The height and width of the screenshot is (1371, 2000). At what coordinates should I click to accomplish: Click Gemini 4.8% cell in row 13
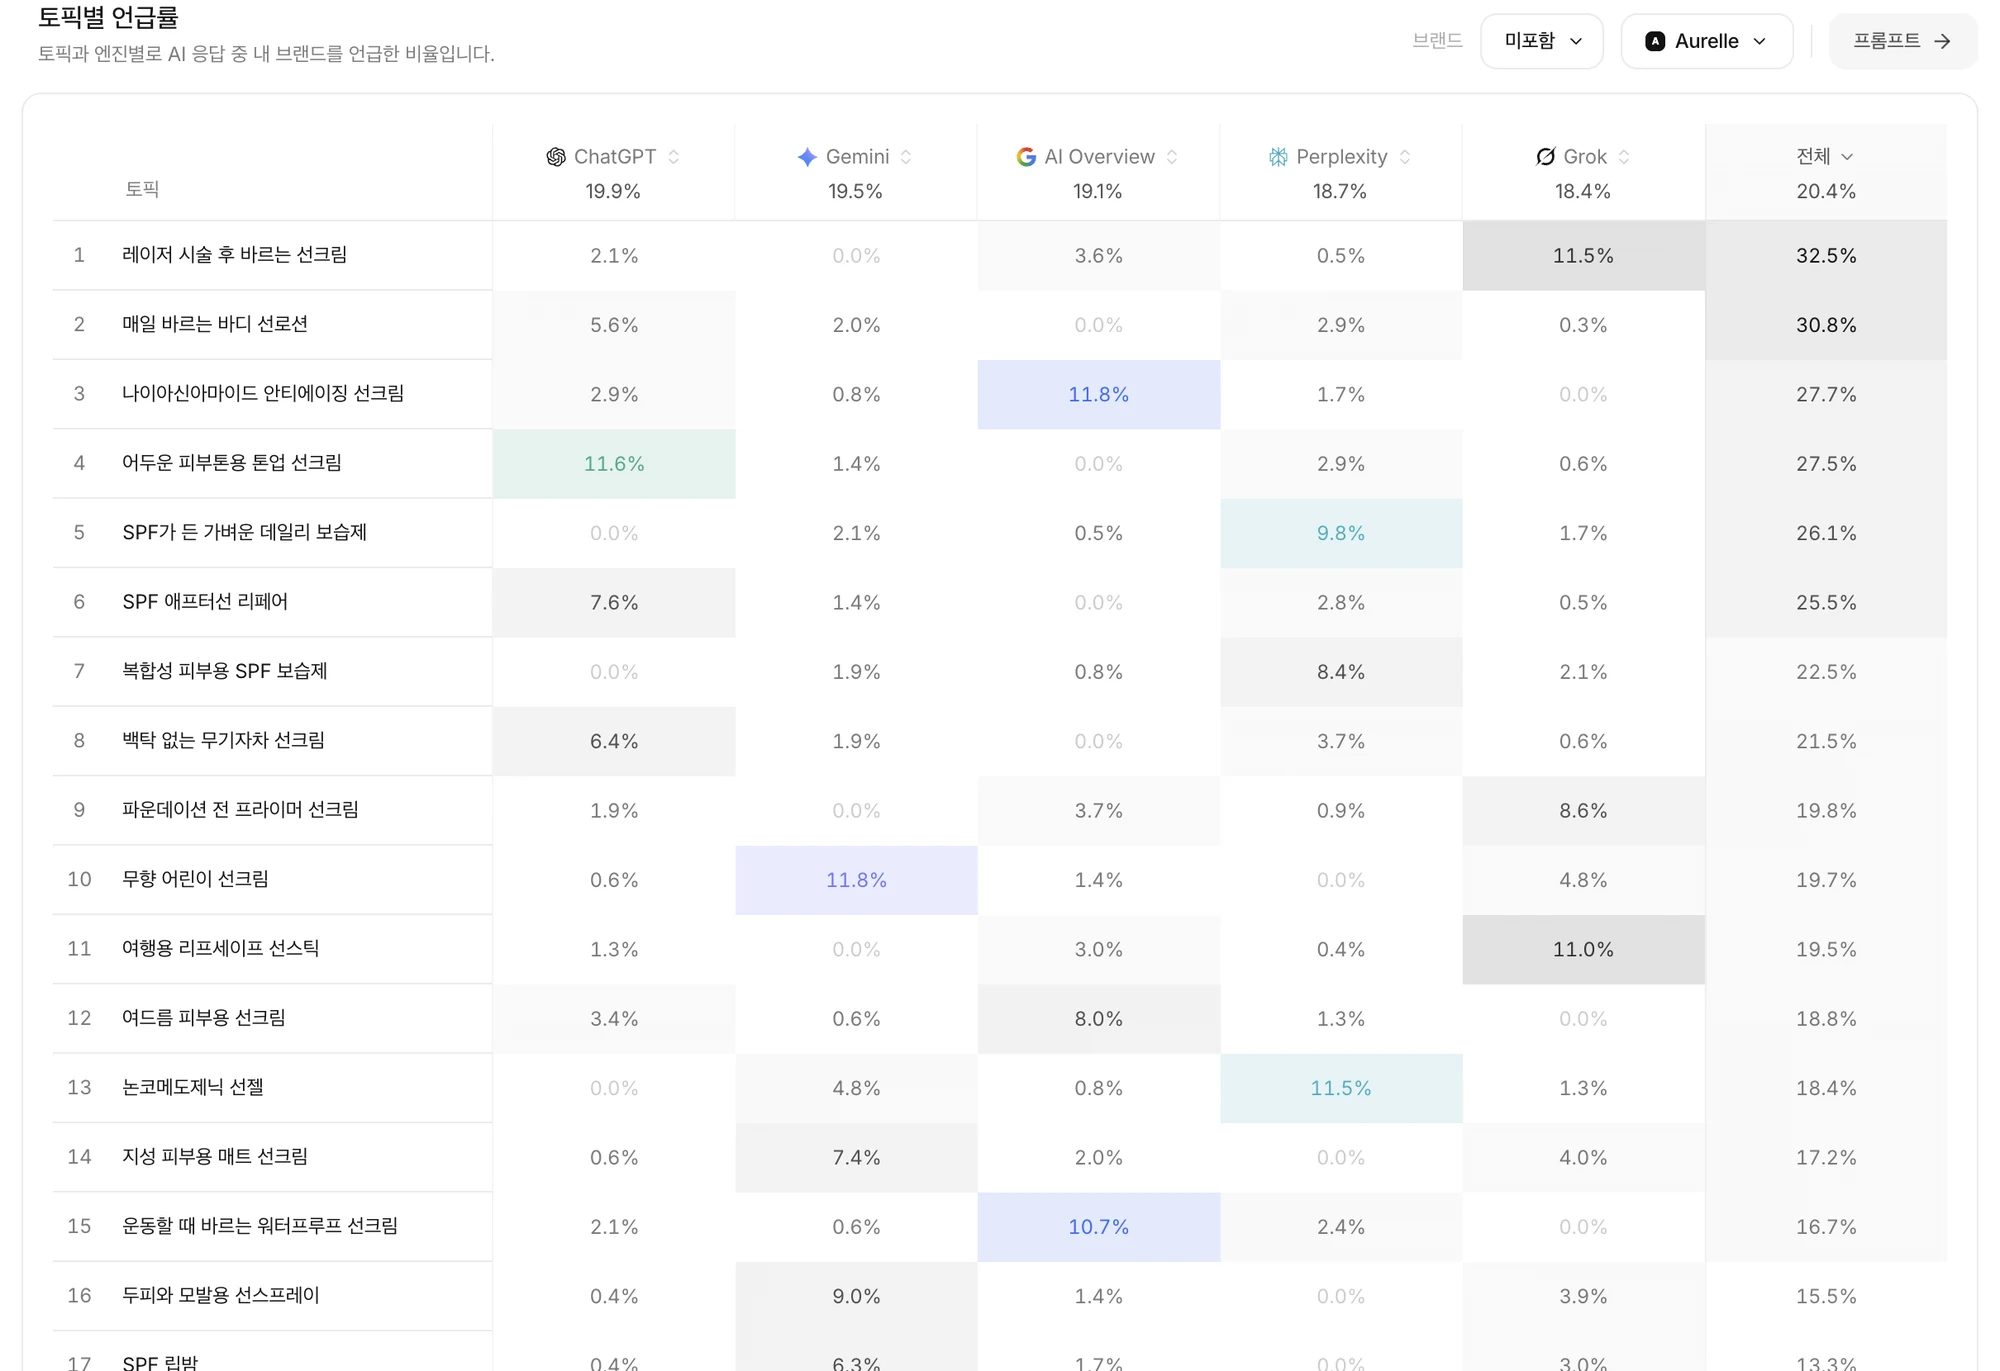coord(856,1088)
